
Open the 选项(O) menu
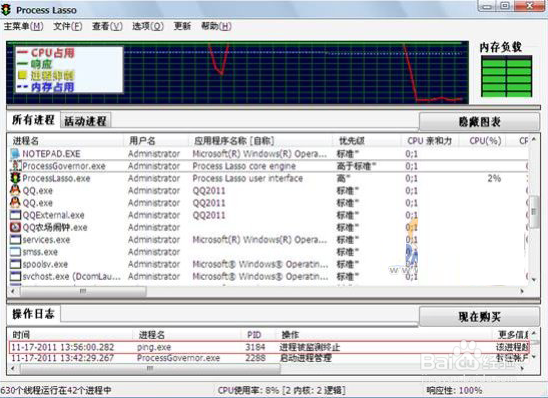147,26
